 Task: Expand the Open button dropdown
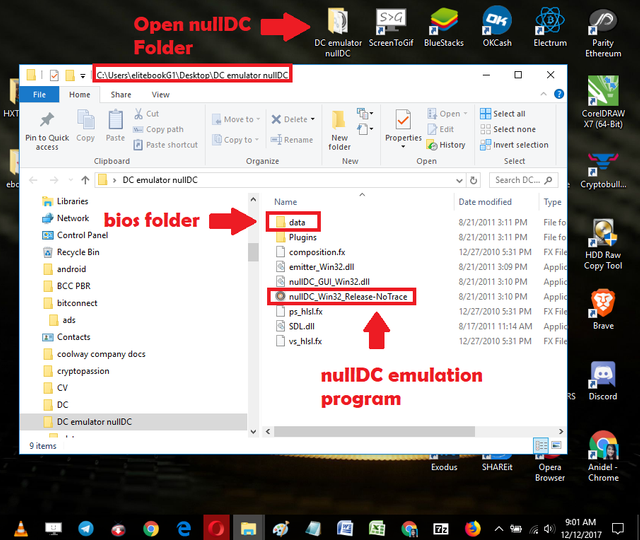click(465, 113)
